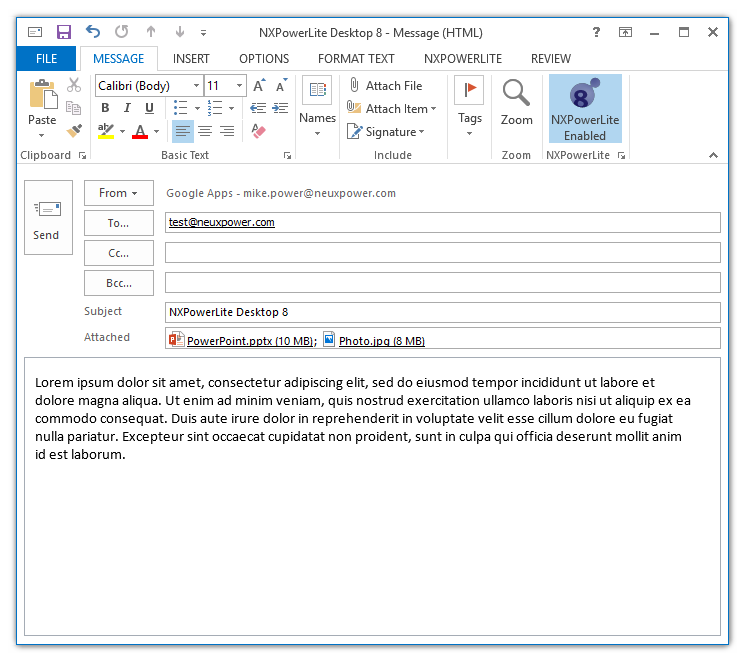Open bullet list style dropdown
Viewport: 745px width, 660px height.
pyautogui.click(x=197, y=108)
